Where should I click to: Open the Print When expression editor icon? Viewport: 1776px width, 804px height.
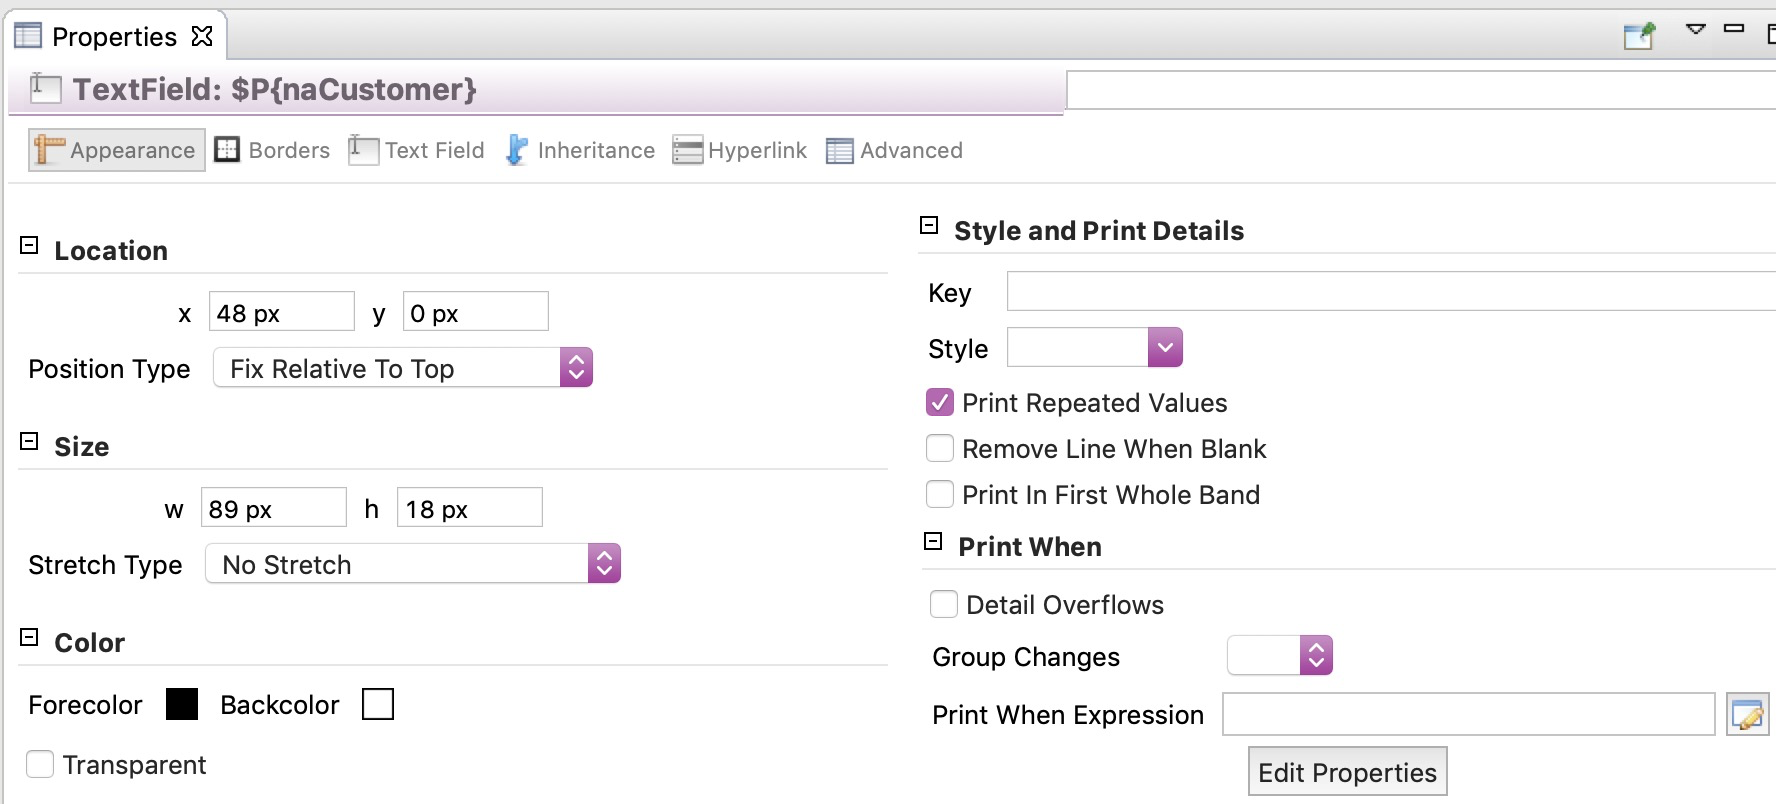click(1748, 715)
